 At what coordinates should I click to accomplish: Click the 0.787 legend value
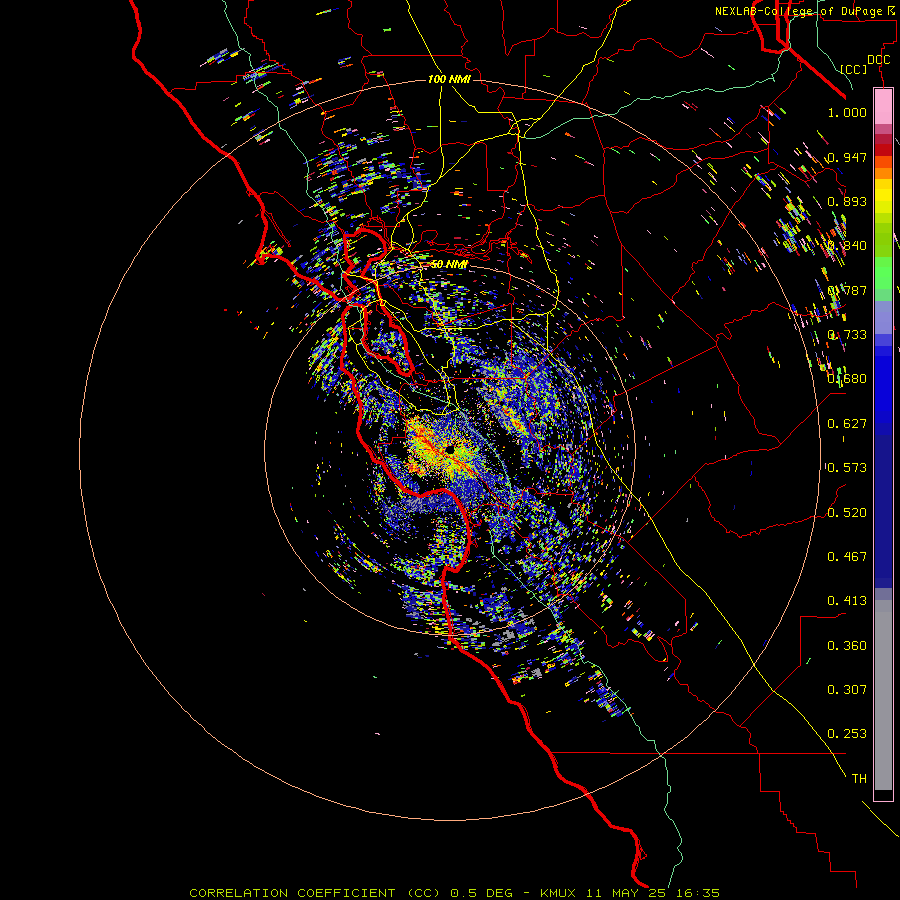click(847, 290)
